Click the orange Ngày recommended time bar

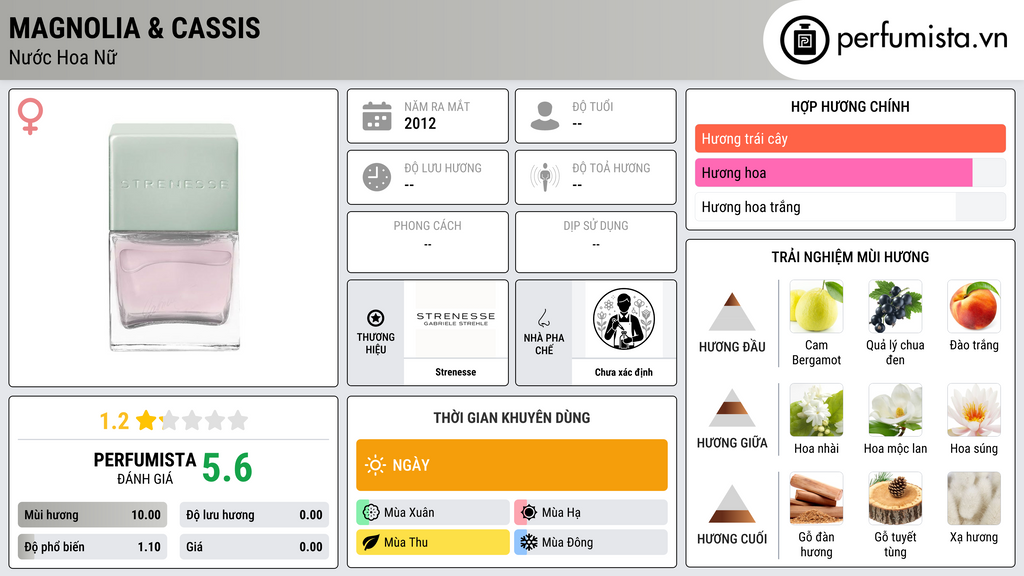click(512, 465)
